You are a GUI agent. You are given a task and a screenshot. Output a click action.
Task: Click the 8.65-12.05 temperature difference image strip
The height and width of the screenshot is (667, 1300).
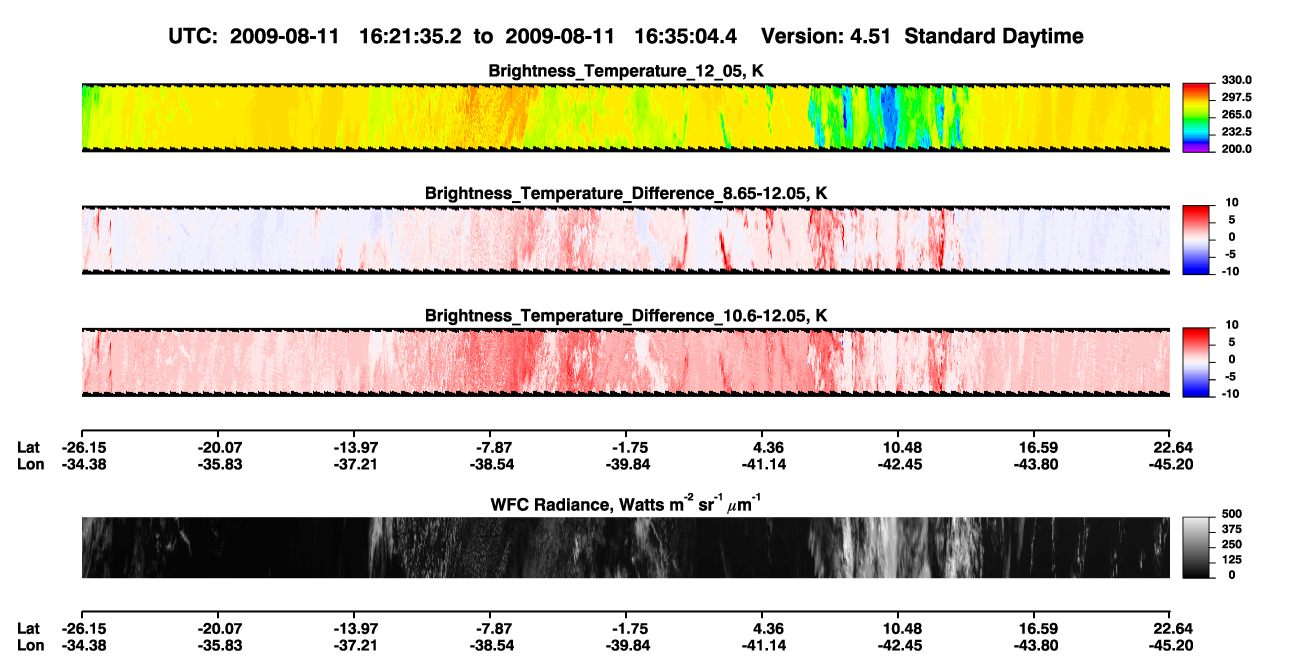(626, 240)
